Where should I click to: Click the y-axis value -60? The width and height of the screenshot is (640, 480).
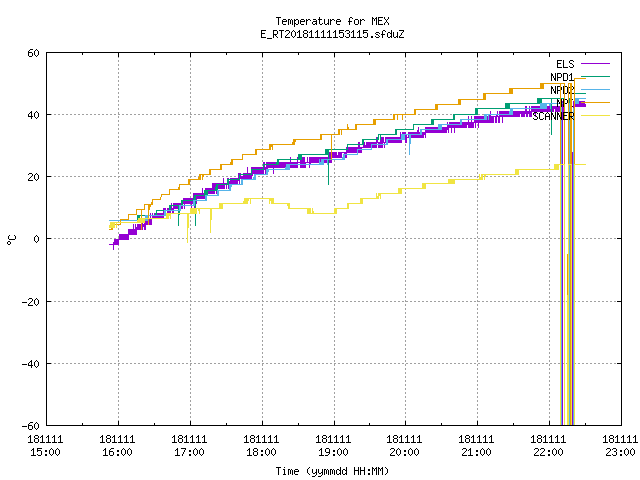31,426
